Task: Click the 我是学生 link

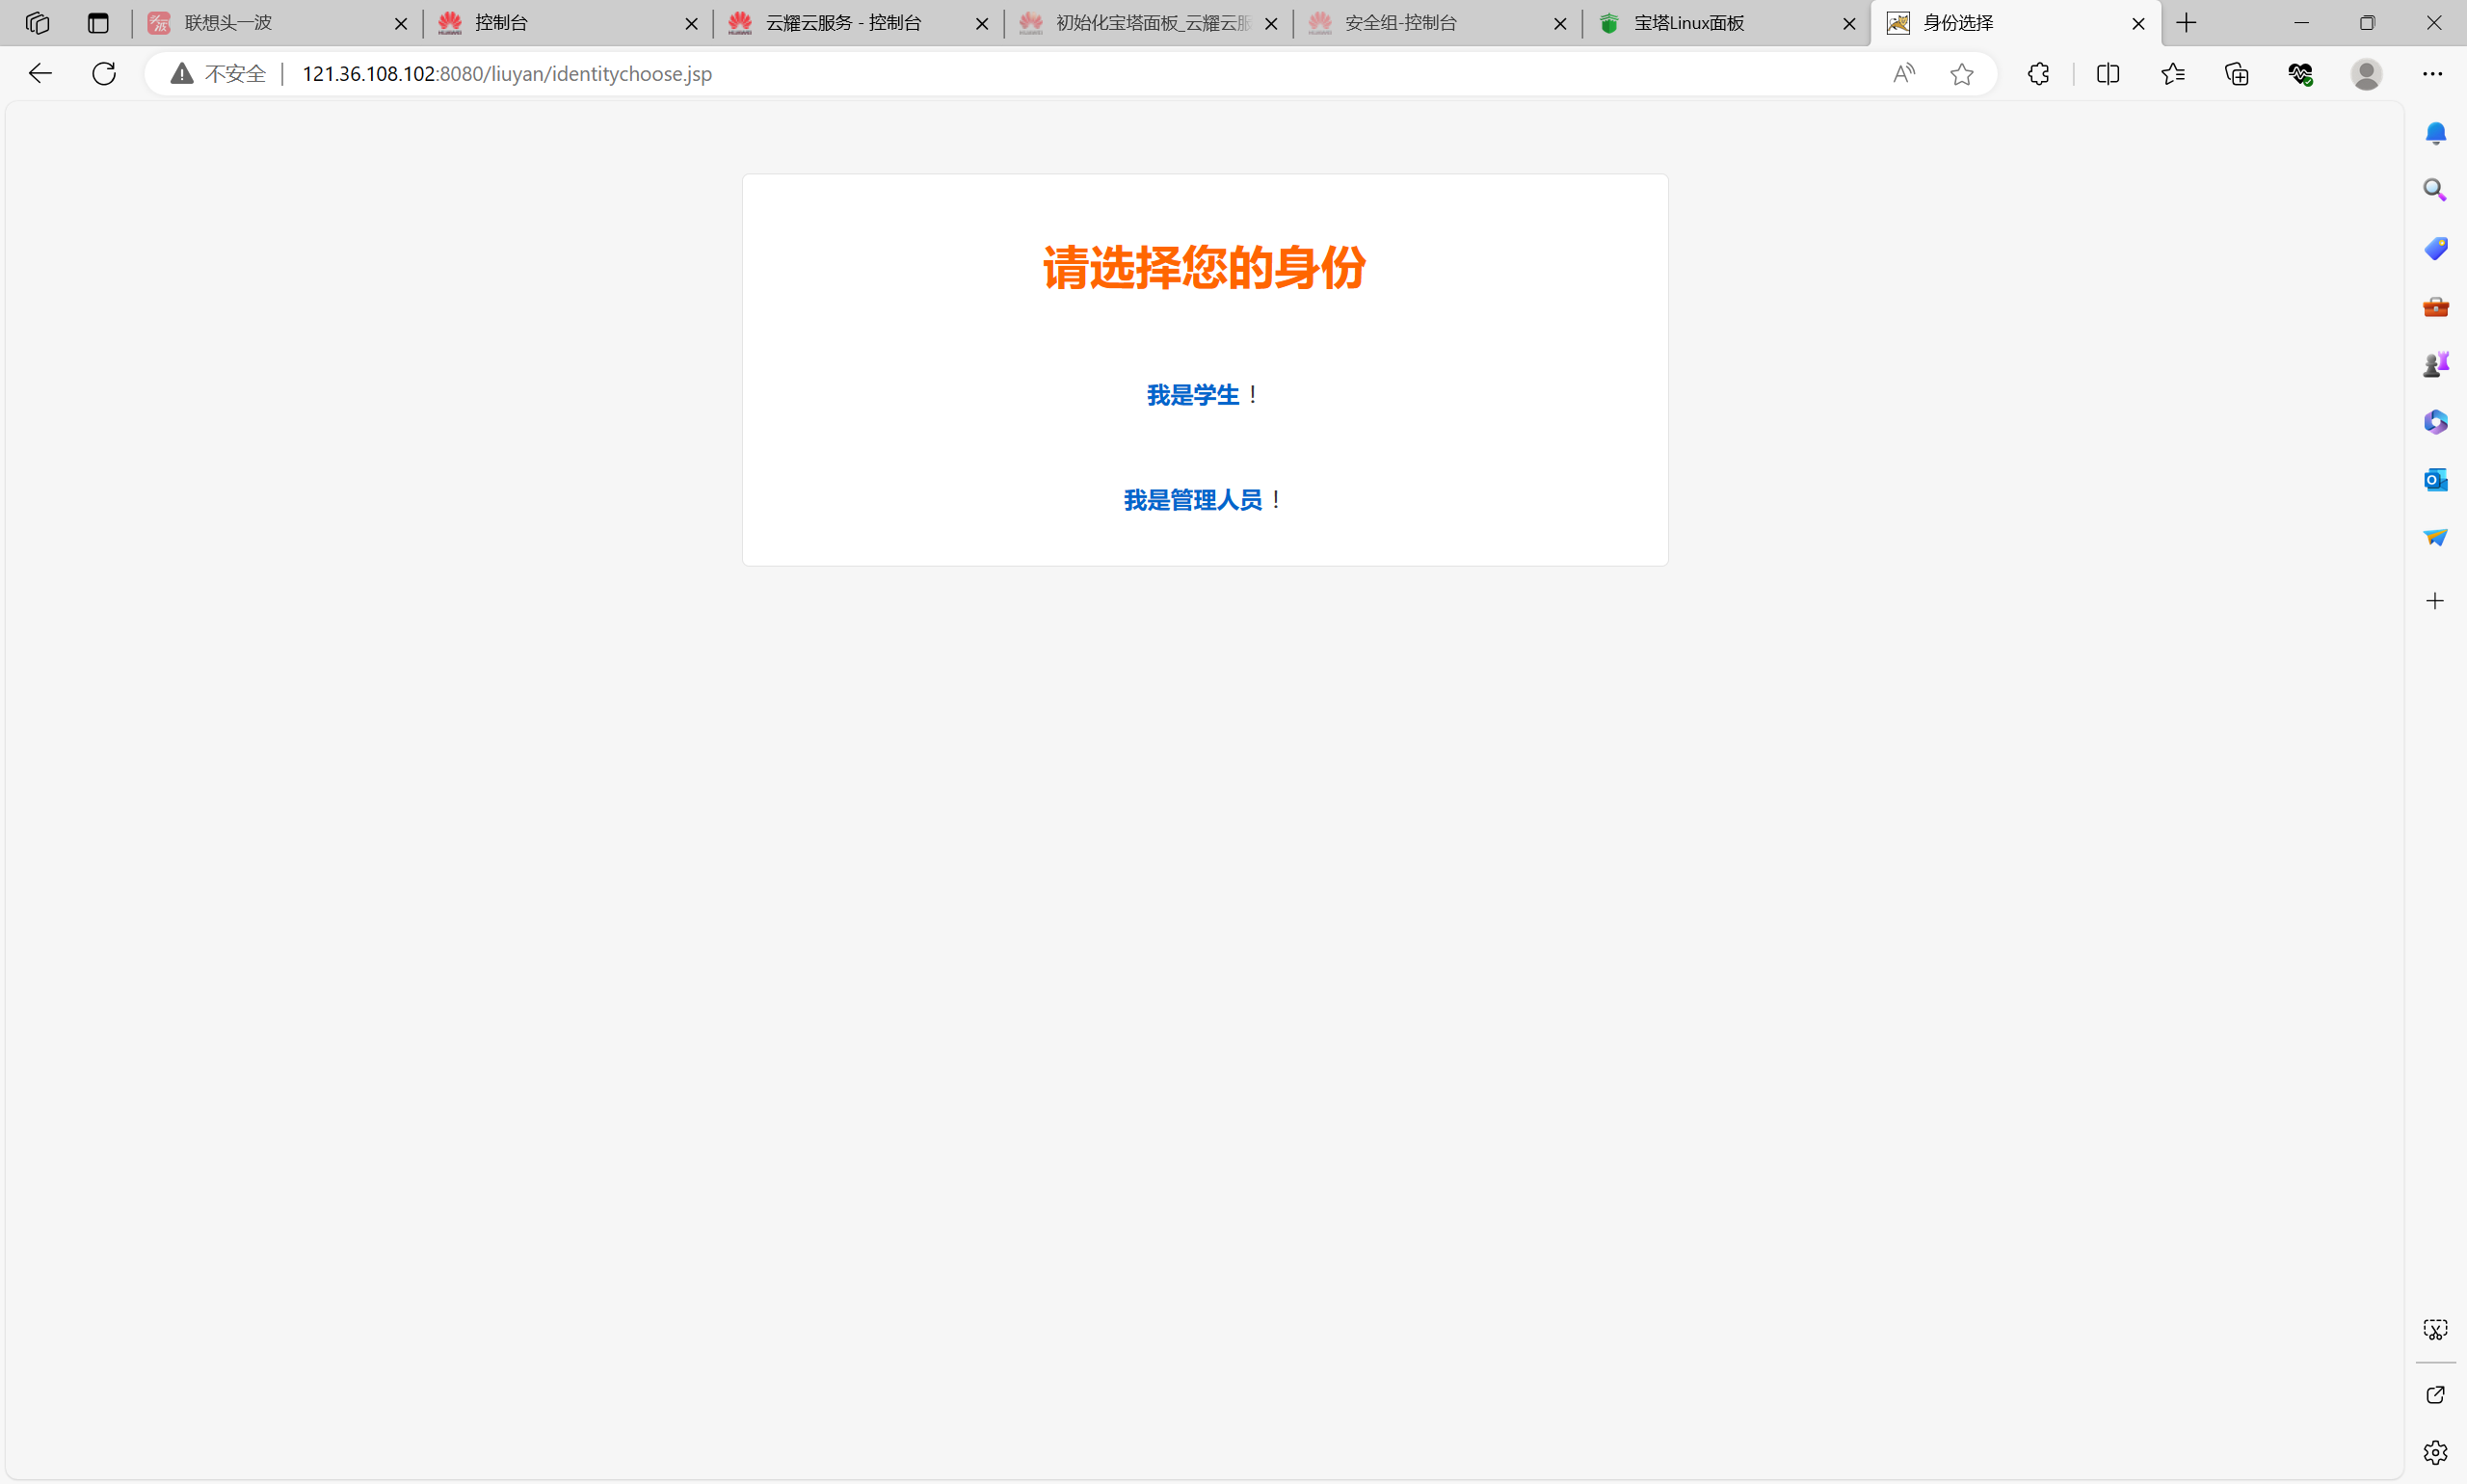Action: coord(1192,395)
